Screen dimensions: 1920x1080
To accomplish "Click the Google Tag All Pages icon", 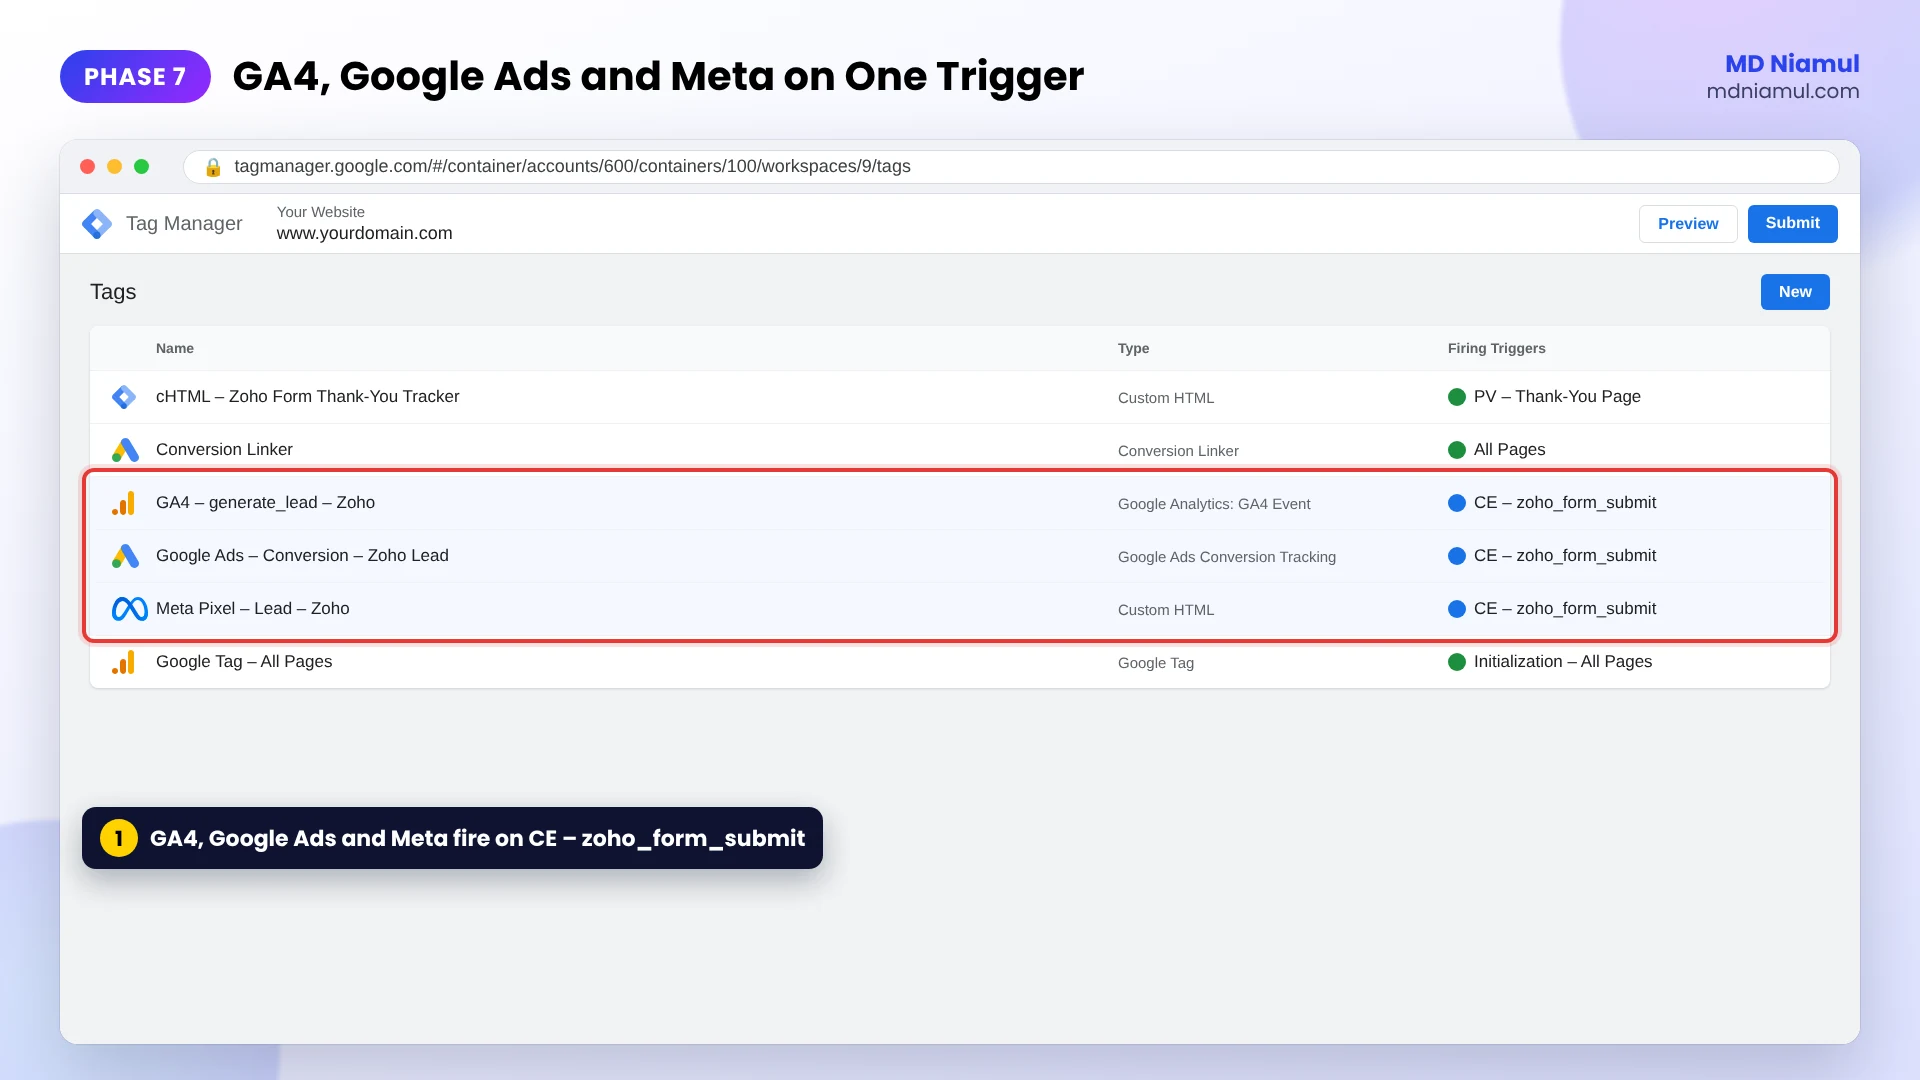I will 123,662.
